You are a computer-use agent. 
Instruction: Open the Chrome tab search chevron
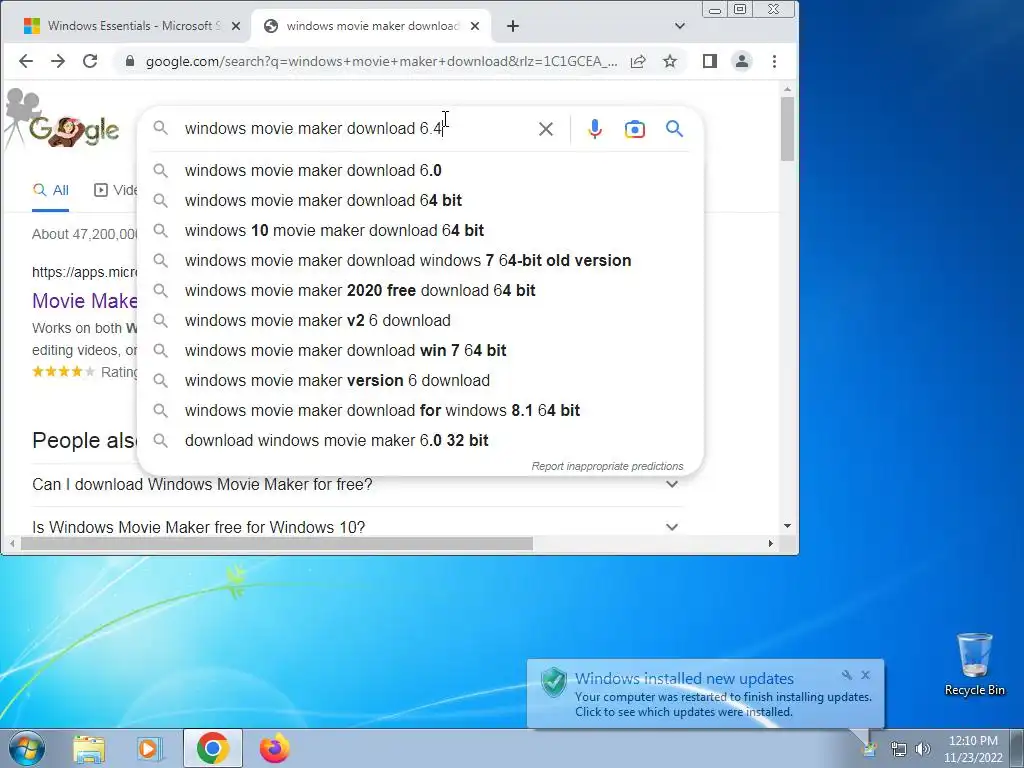[x=680, y=26]
